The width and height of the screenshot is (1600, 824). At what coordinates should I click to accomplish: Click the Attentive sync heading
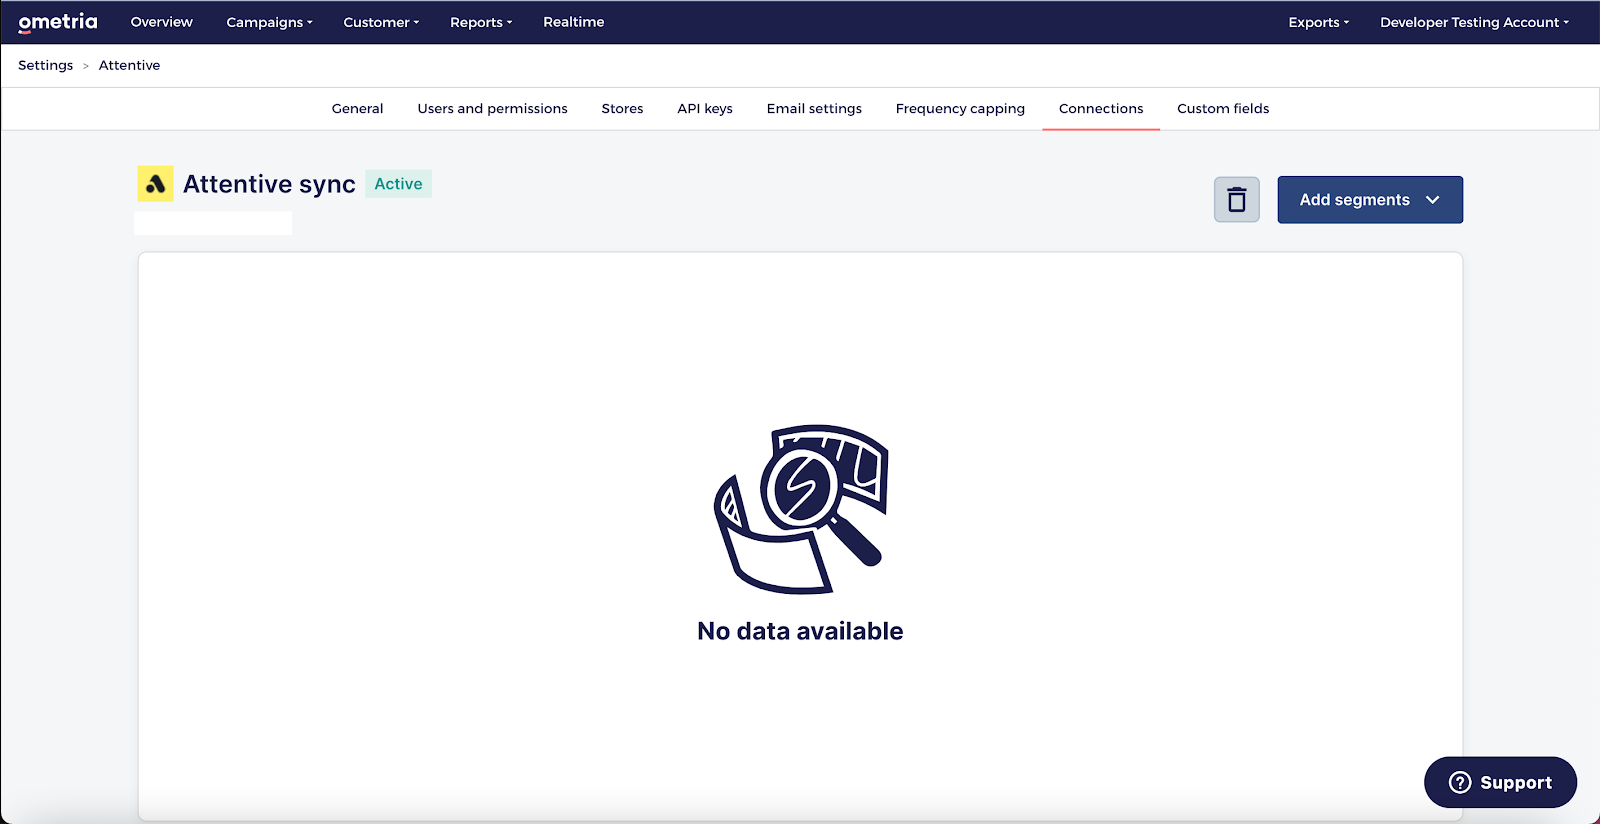click(269, 184)
